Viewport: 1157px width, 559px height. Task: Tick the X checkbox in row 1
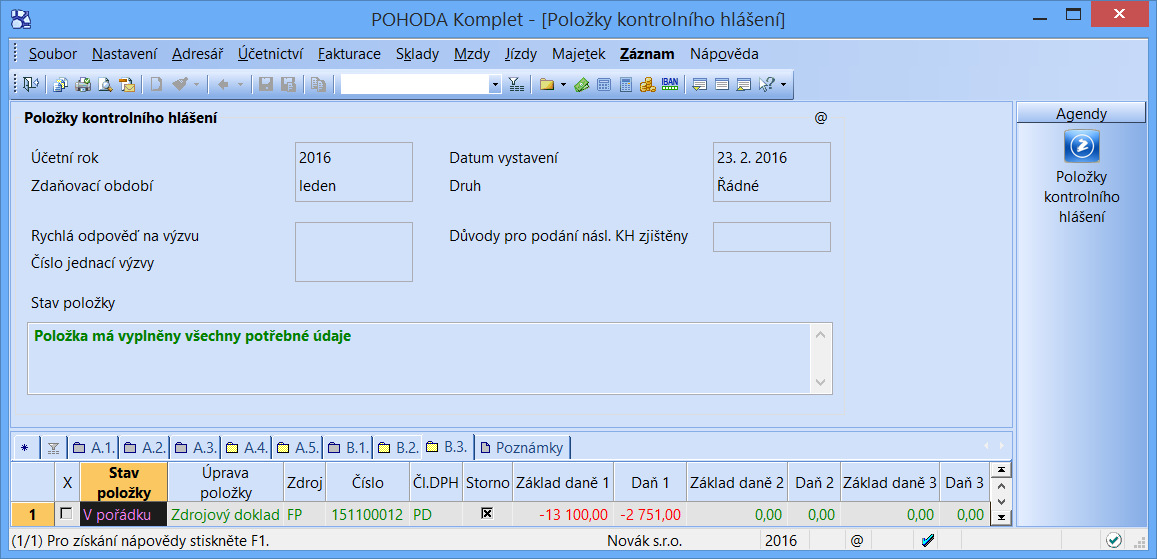coord(67,514)
